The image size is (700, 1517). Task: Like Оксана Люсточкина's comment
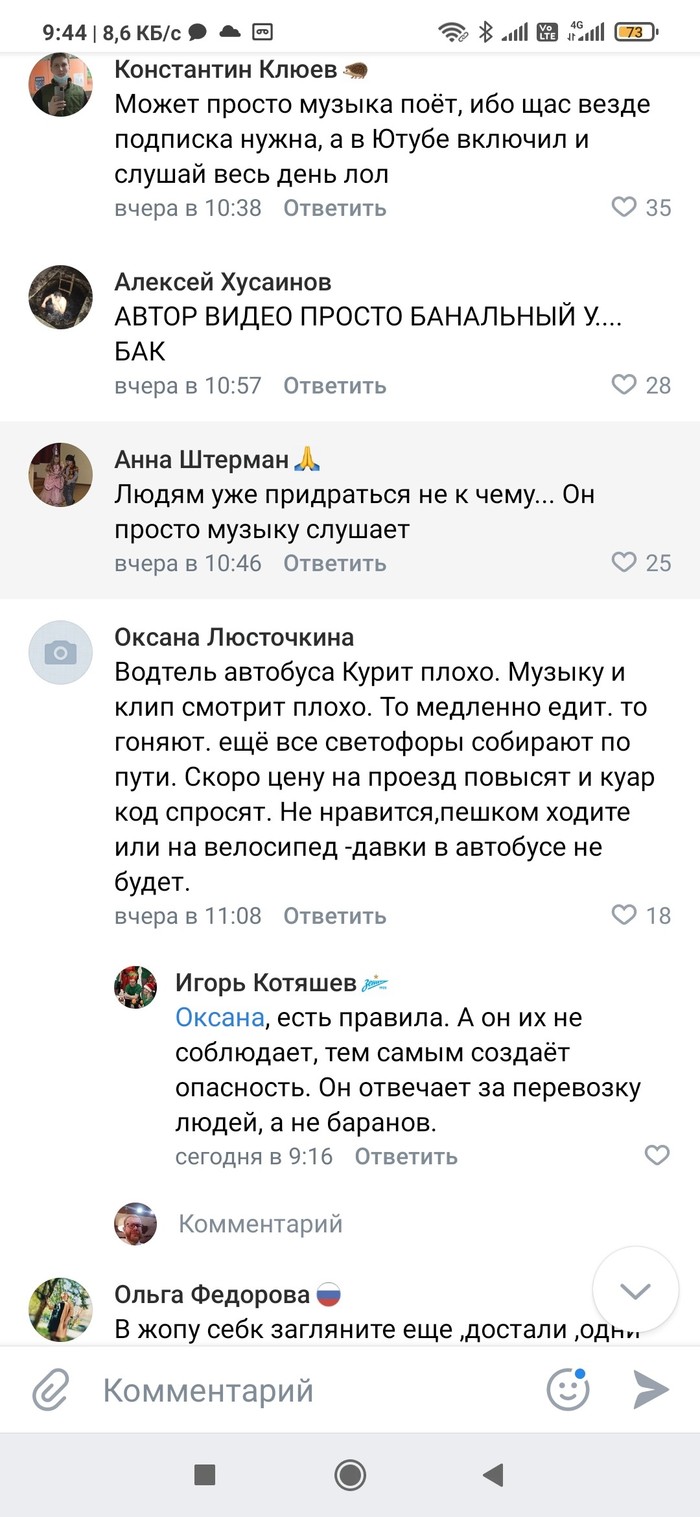point(624,915)
